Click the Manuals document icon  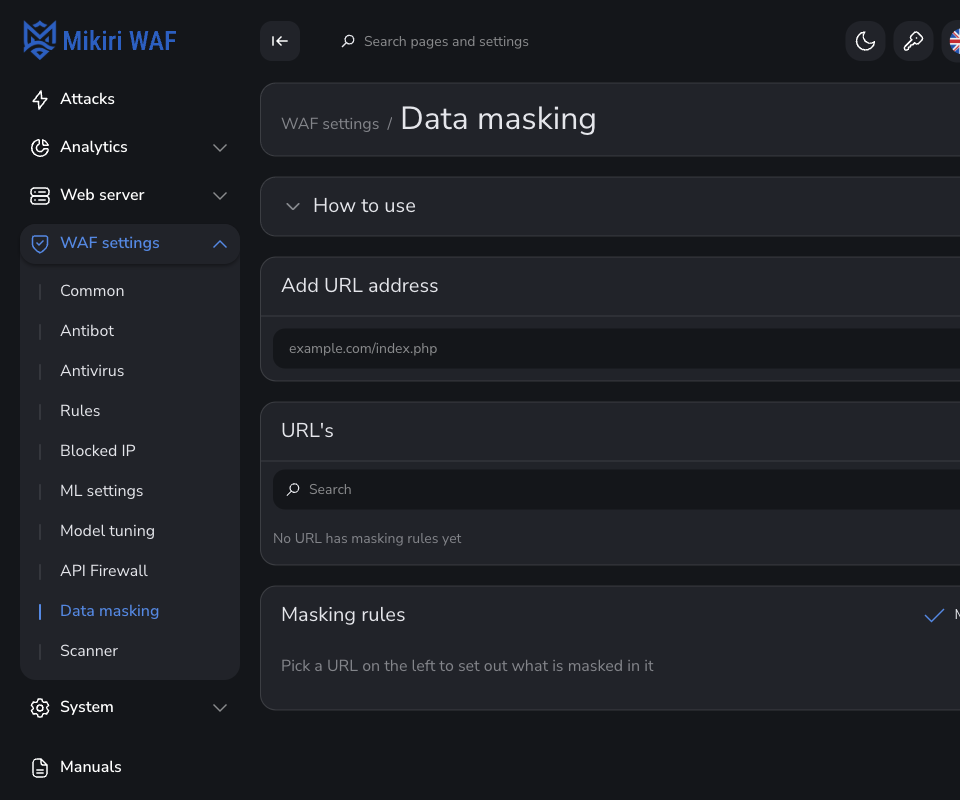40,768
